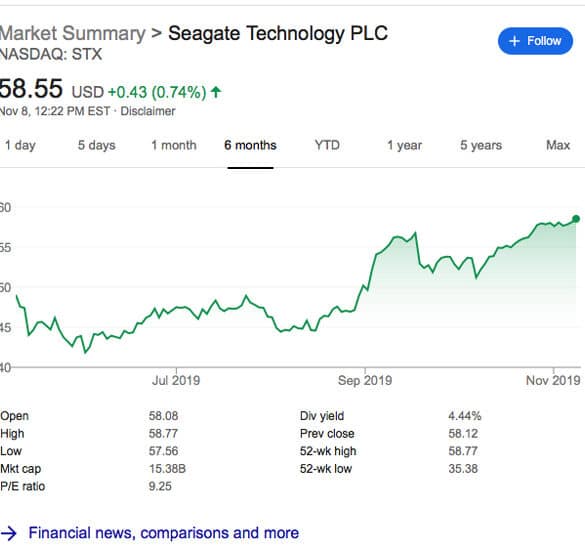
Task: Select the Max chart range
Action: (558, 145)
